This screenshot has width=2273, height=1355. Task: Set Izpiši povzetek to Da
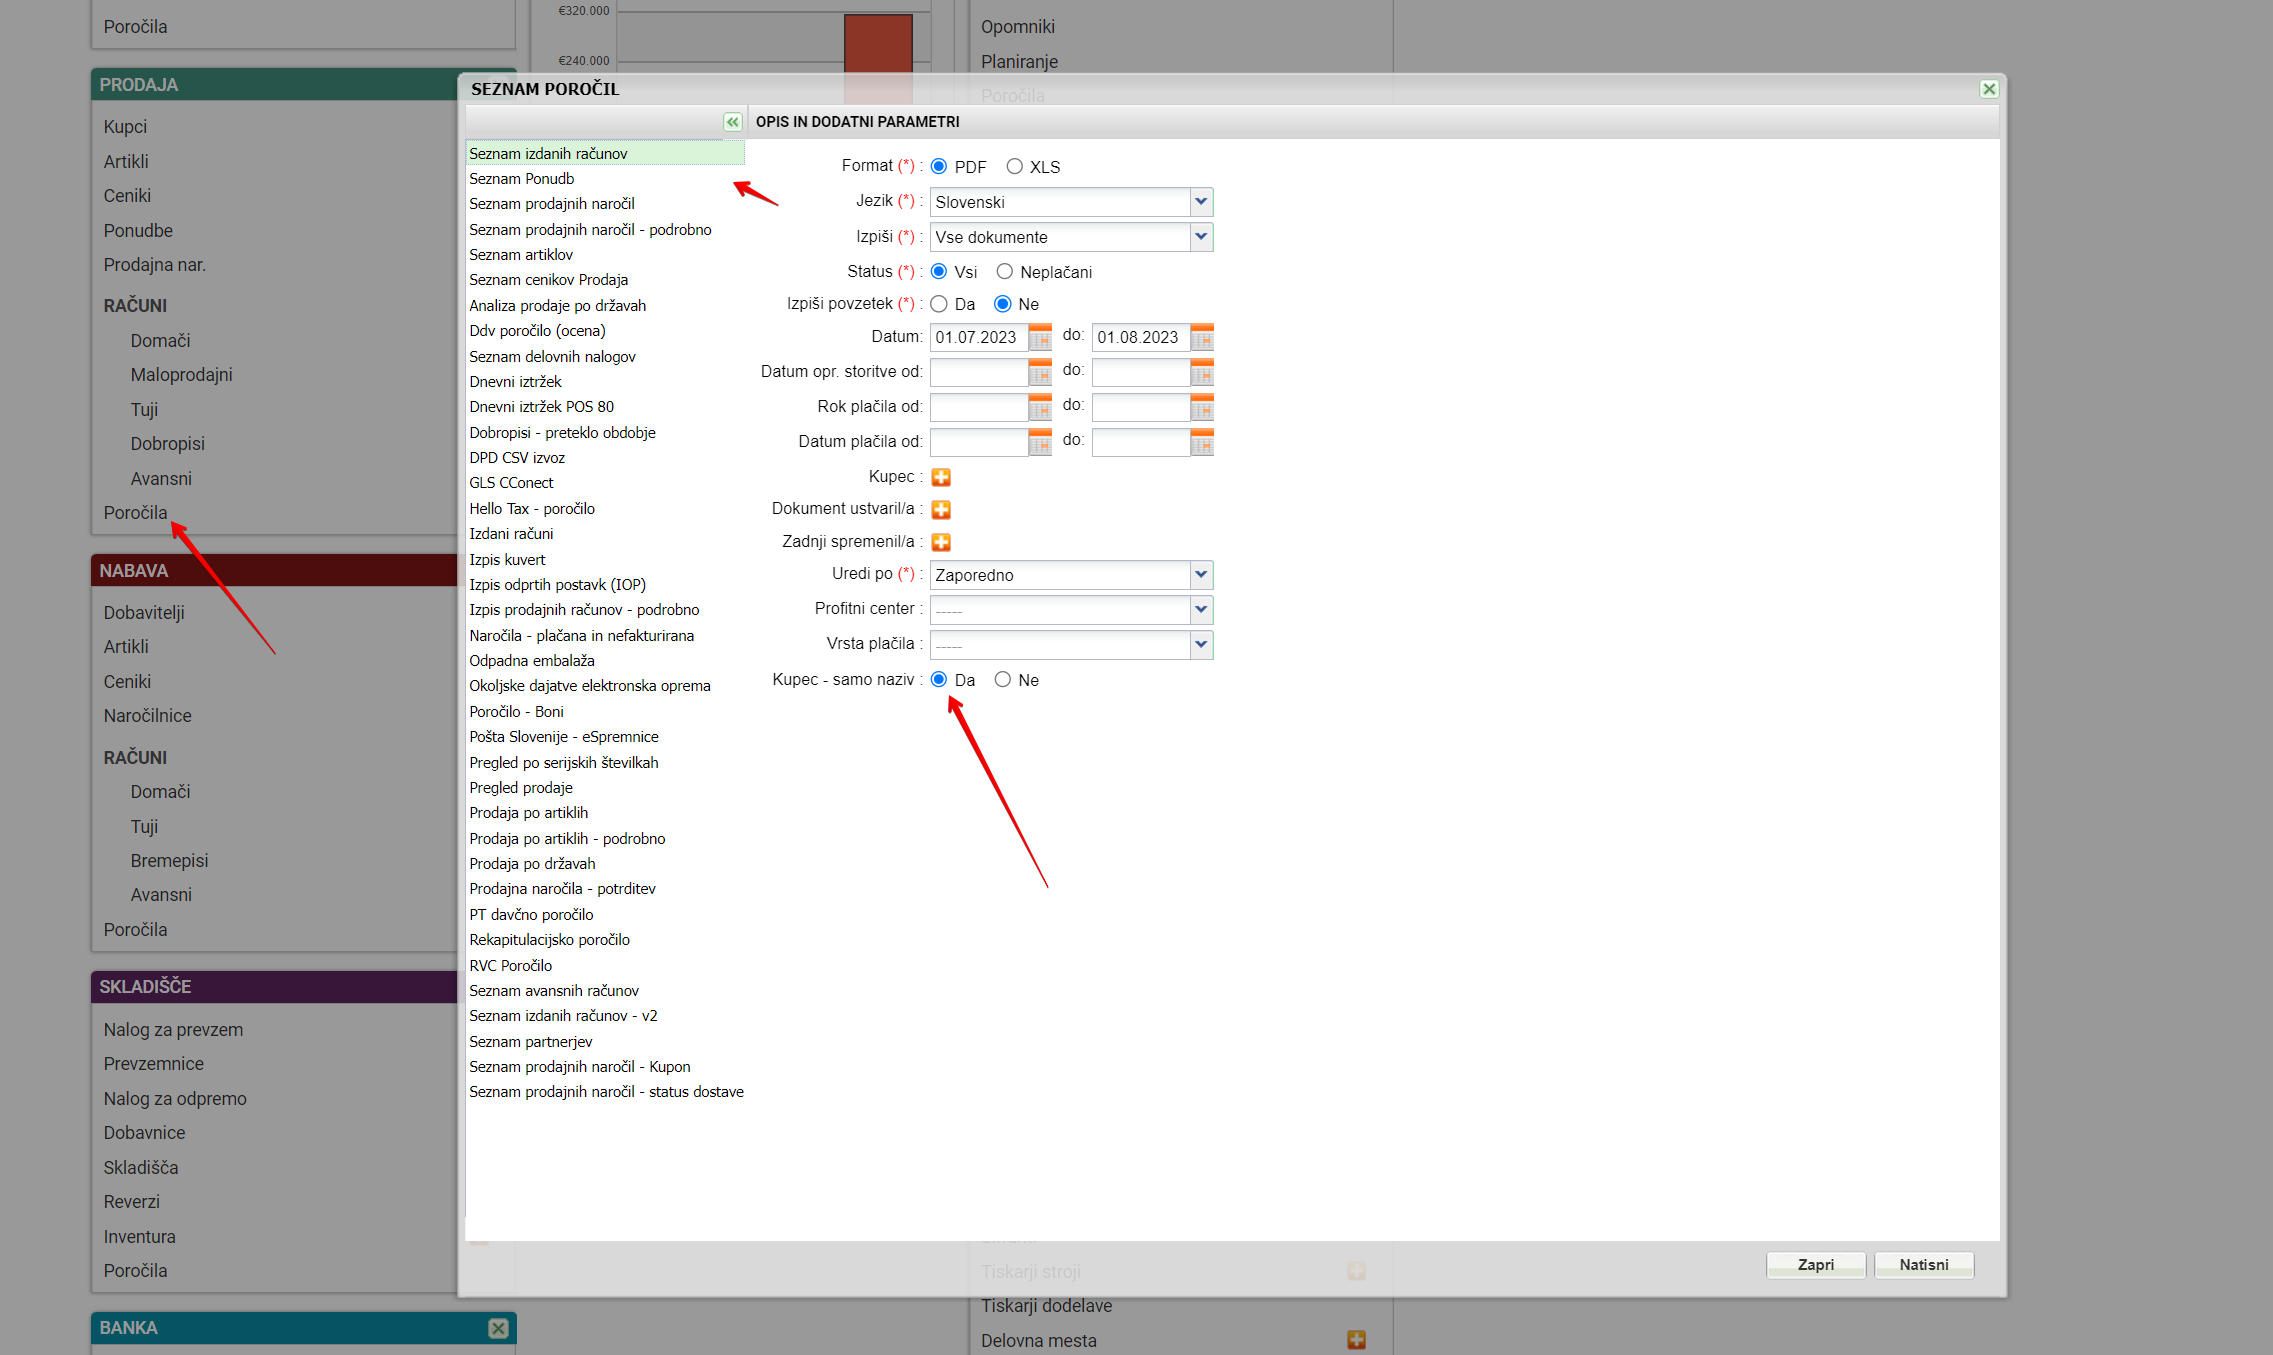[939, 304]
